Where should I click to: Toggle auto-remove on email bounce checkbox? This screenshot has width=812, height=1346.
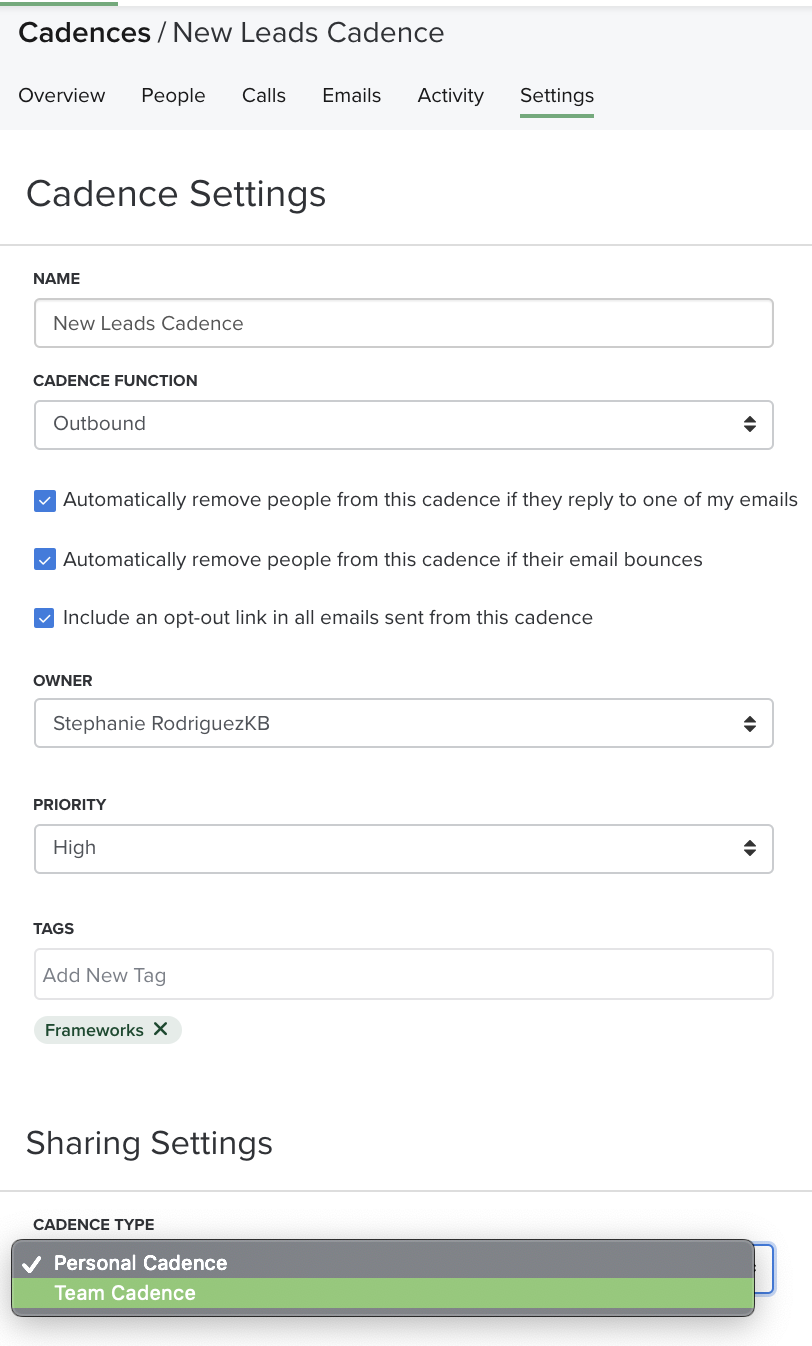pyautogui.click(x=45, y=560)
